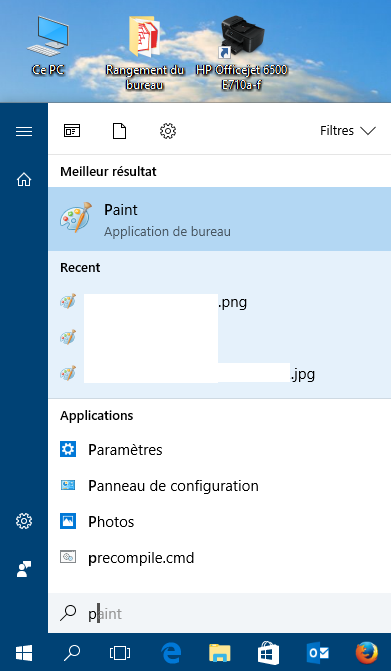Open Paint from the best result
The image size is (391, 671).
(x=219, y=219)
